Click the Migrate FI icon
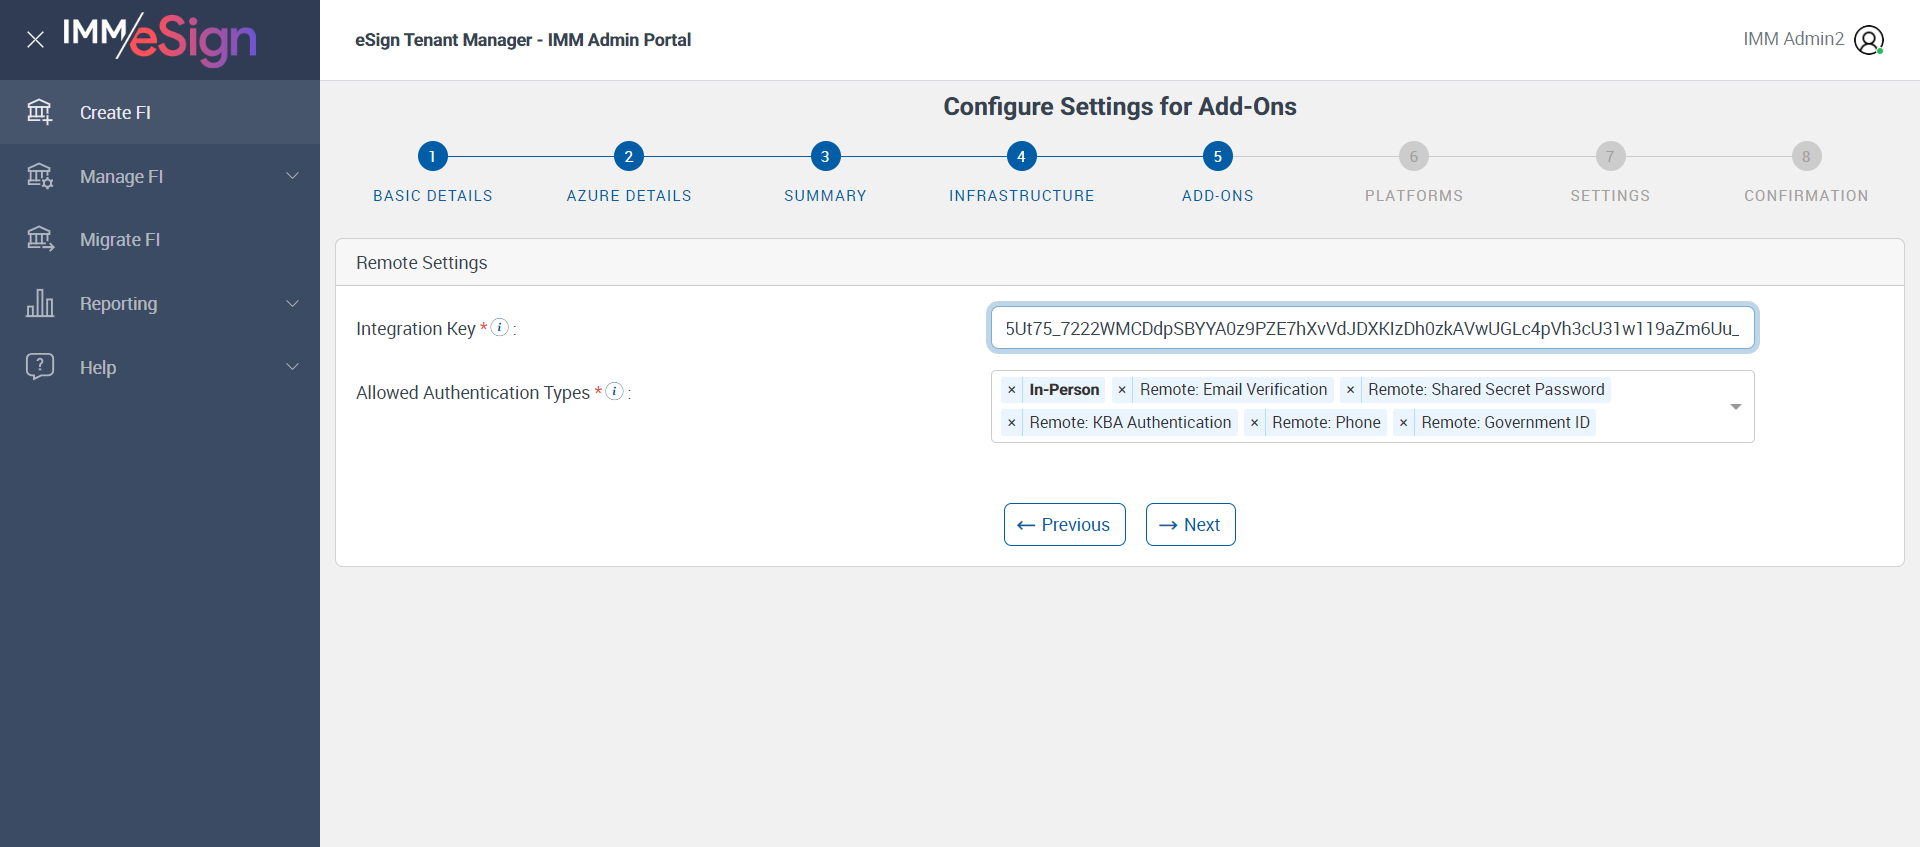The image size is (1920, 847). [40, 239]
